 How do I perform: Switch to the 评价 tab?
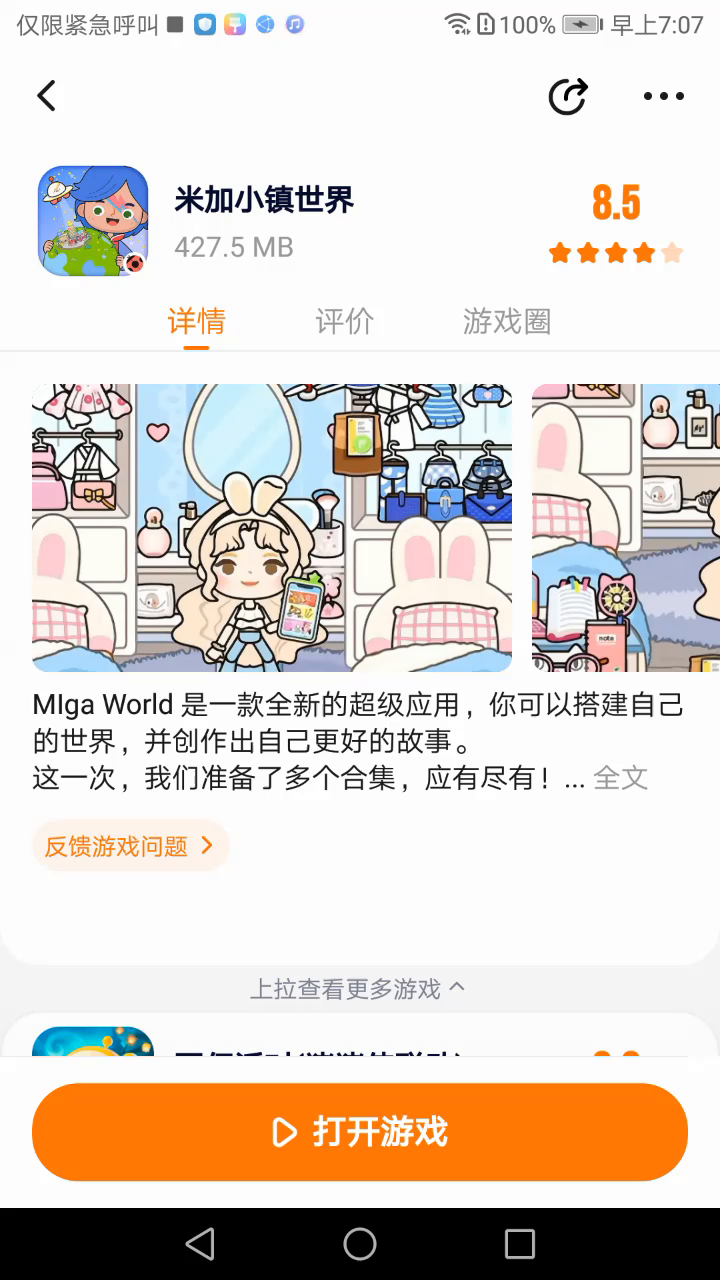[344, 321]
